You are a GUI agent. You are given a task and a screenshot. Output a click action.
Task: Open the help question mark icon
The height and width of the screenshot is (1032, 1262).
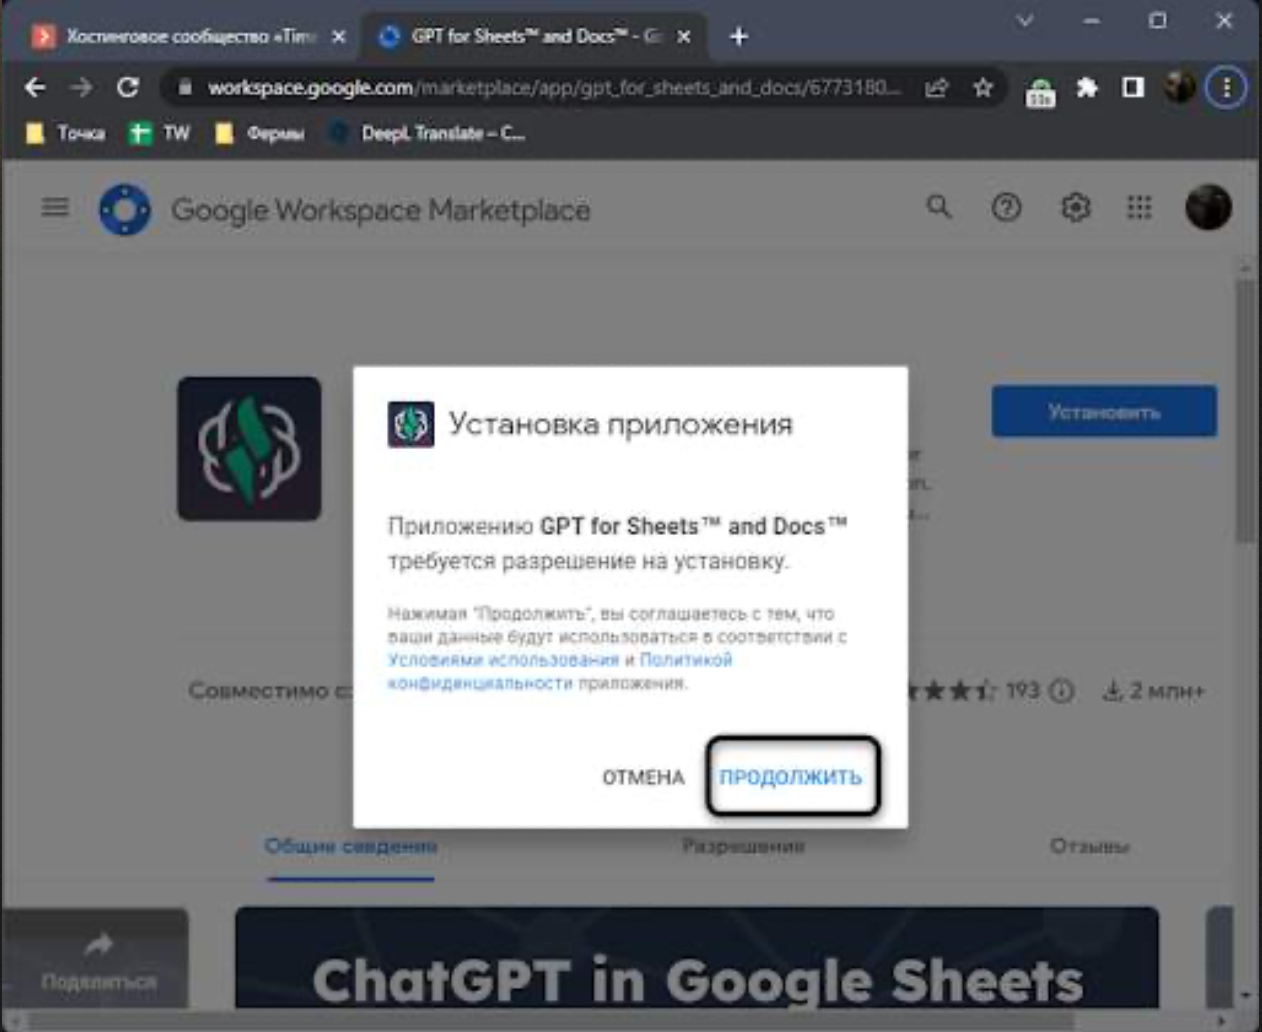point(1006,207)
